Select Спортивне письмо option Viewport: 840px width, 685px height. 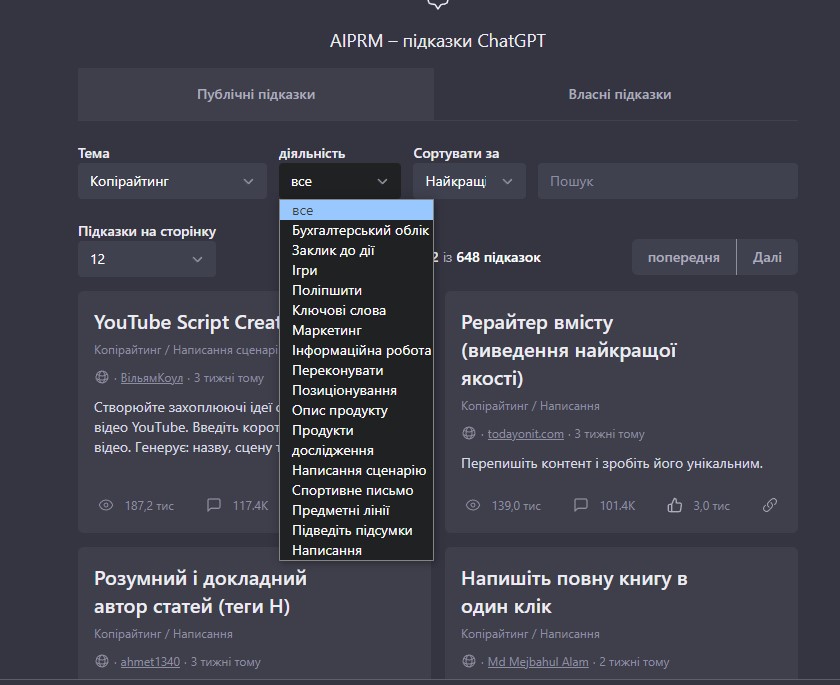coord(356,490)
